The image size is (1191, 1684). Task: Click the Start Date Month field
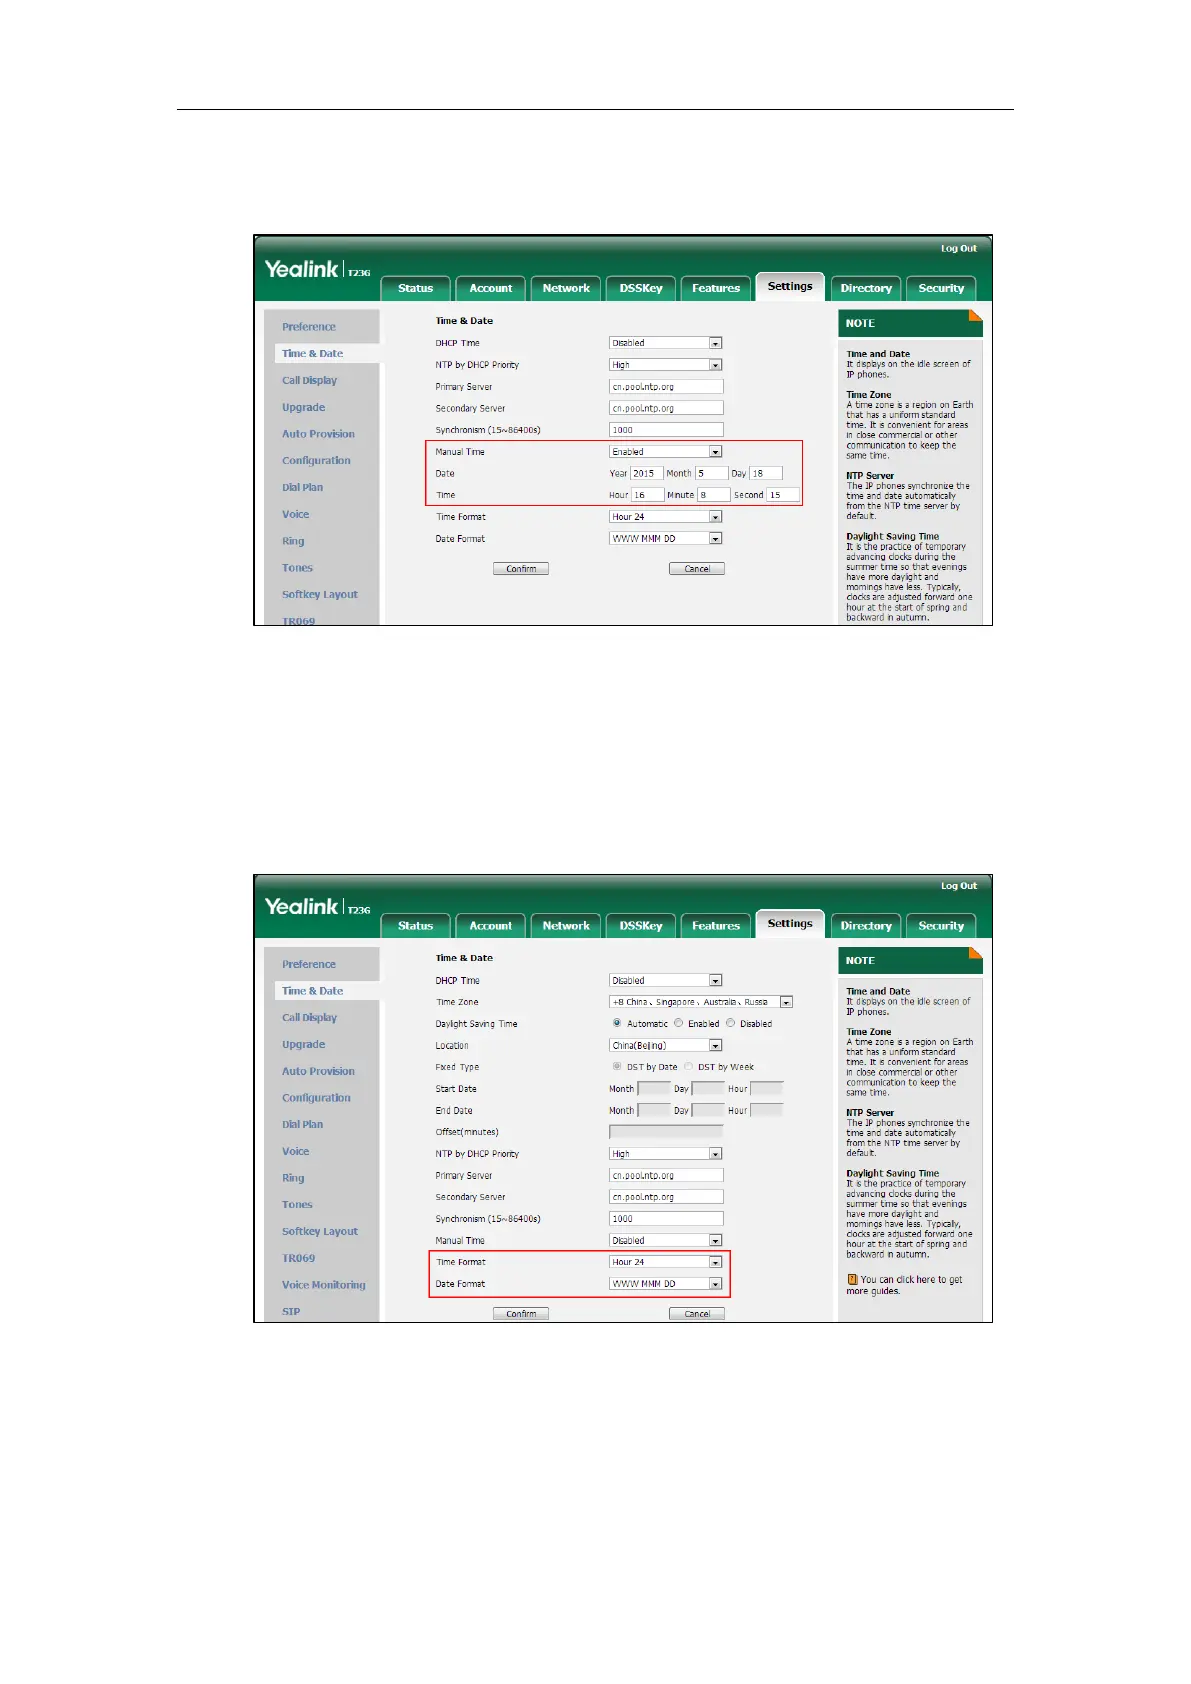click(654, 1088)
